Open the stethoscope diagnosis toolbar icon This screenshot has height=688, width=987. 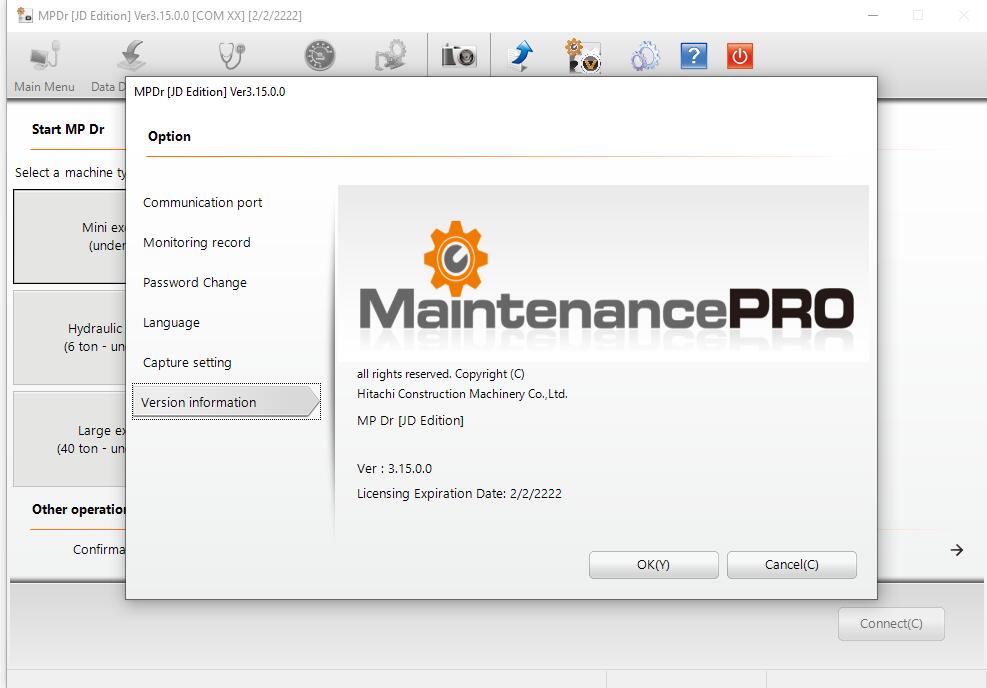pyautogui.click(x=231, y=55)
